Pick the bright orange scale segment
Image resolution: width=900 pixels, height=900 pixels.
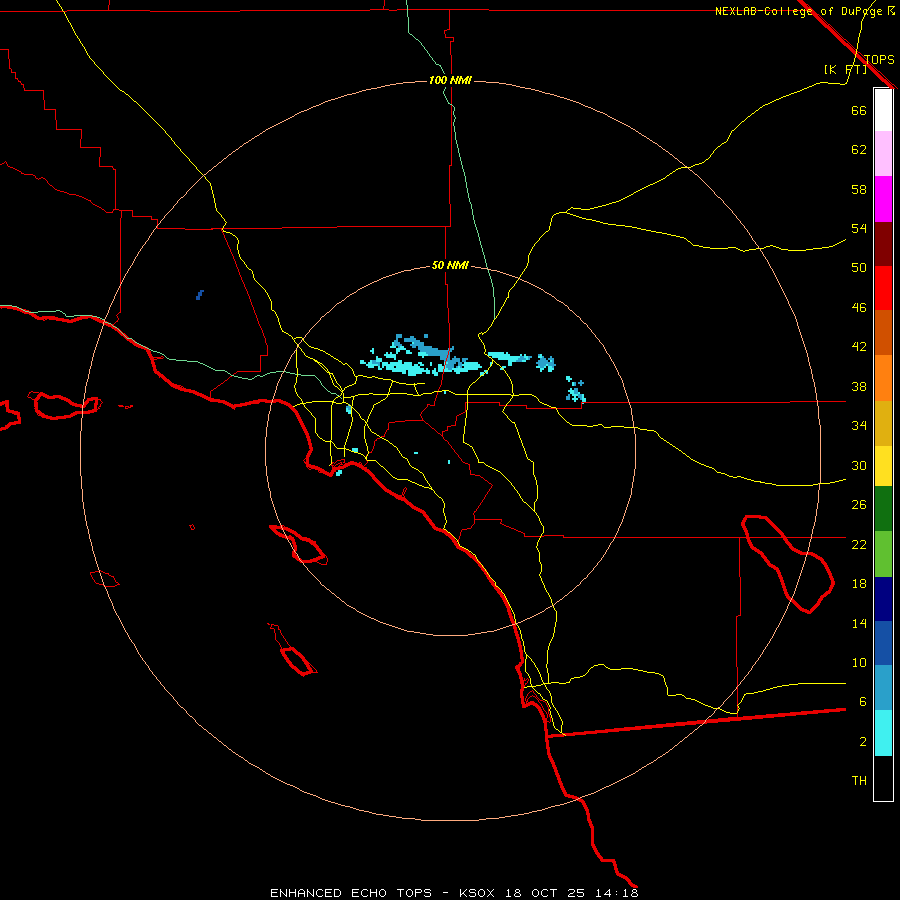pyautogui.click(x=883, y=378)
